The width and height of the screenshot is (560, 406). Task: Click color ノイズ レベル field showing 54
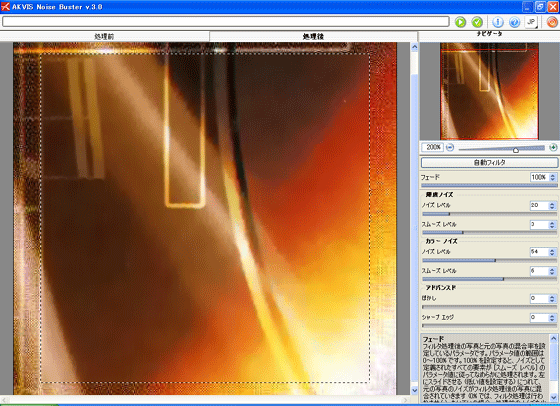click(539, 252)
